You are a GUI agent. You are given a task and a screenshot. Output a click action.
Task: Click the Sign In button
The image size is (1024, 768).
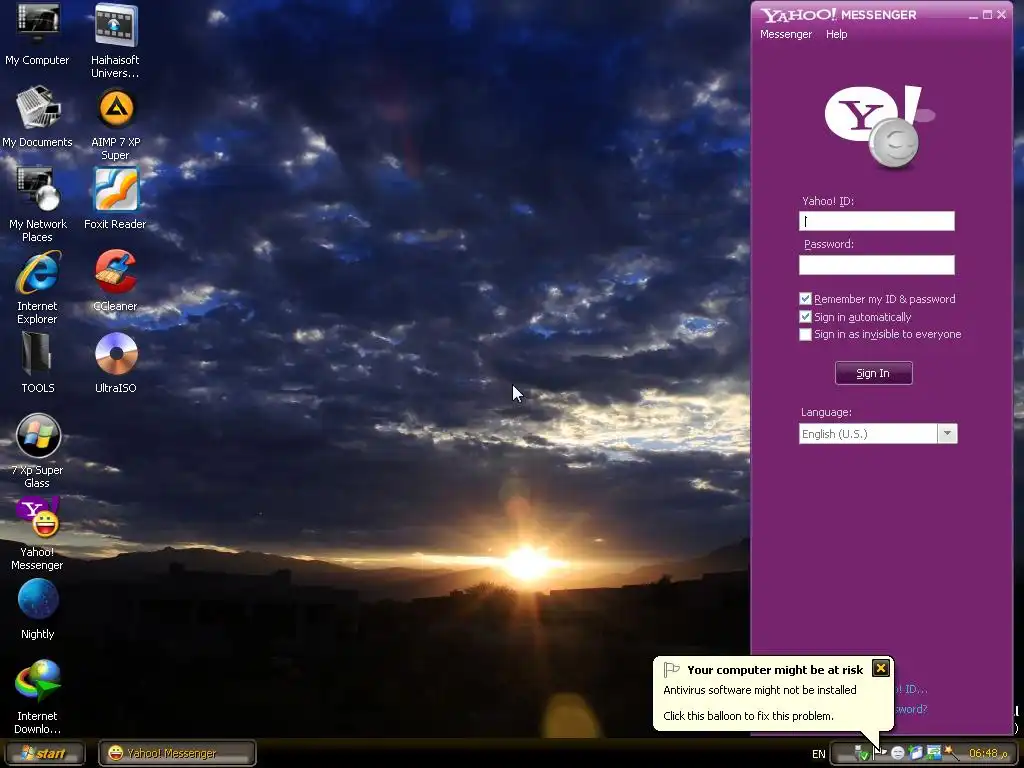pos(873,373)
